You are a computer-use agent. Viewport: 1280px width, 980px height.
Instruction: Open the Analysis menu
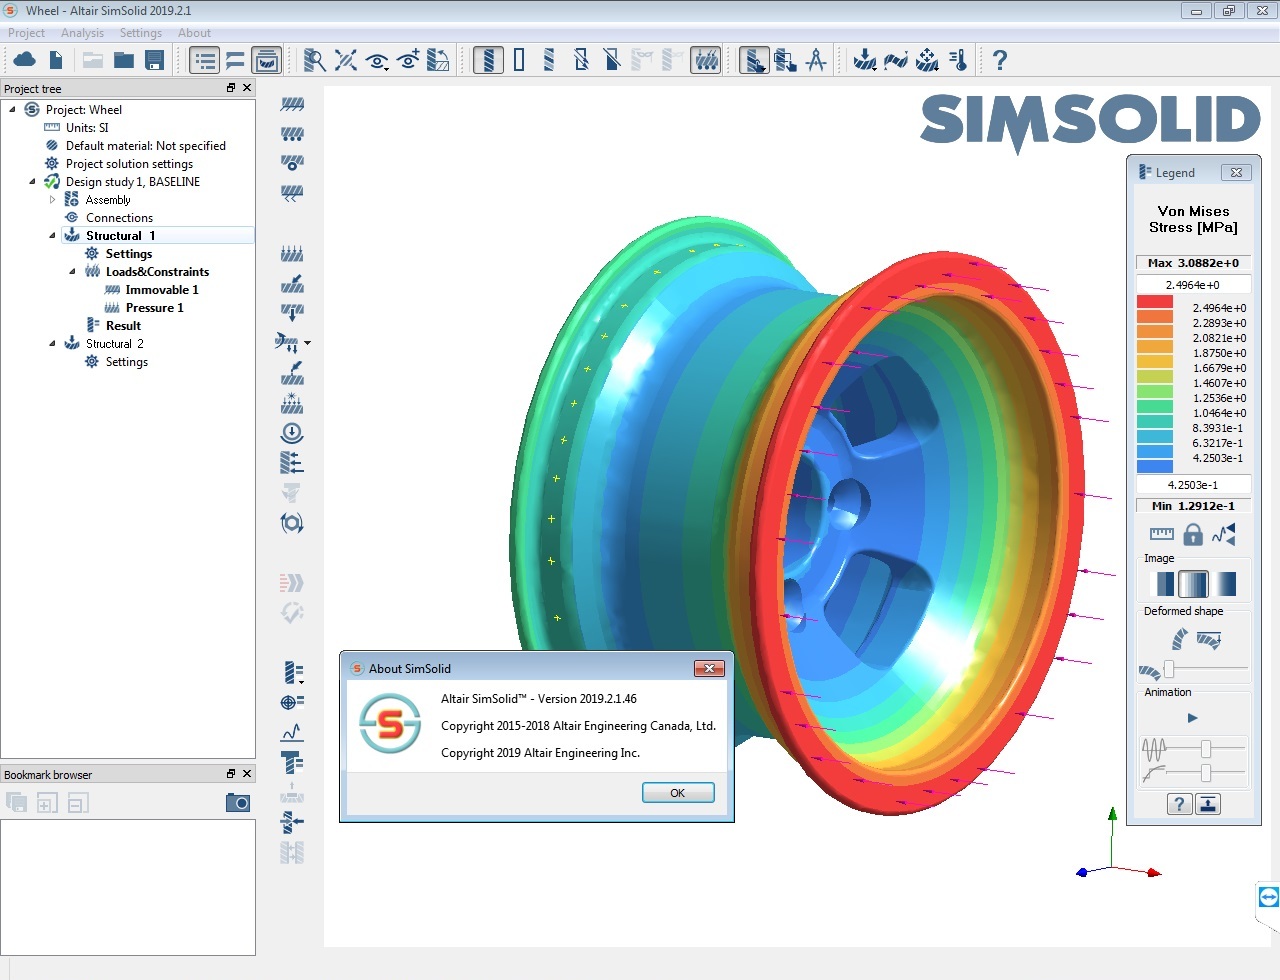pos(82,33)
